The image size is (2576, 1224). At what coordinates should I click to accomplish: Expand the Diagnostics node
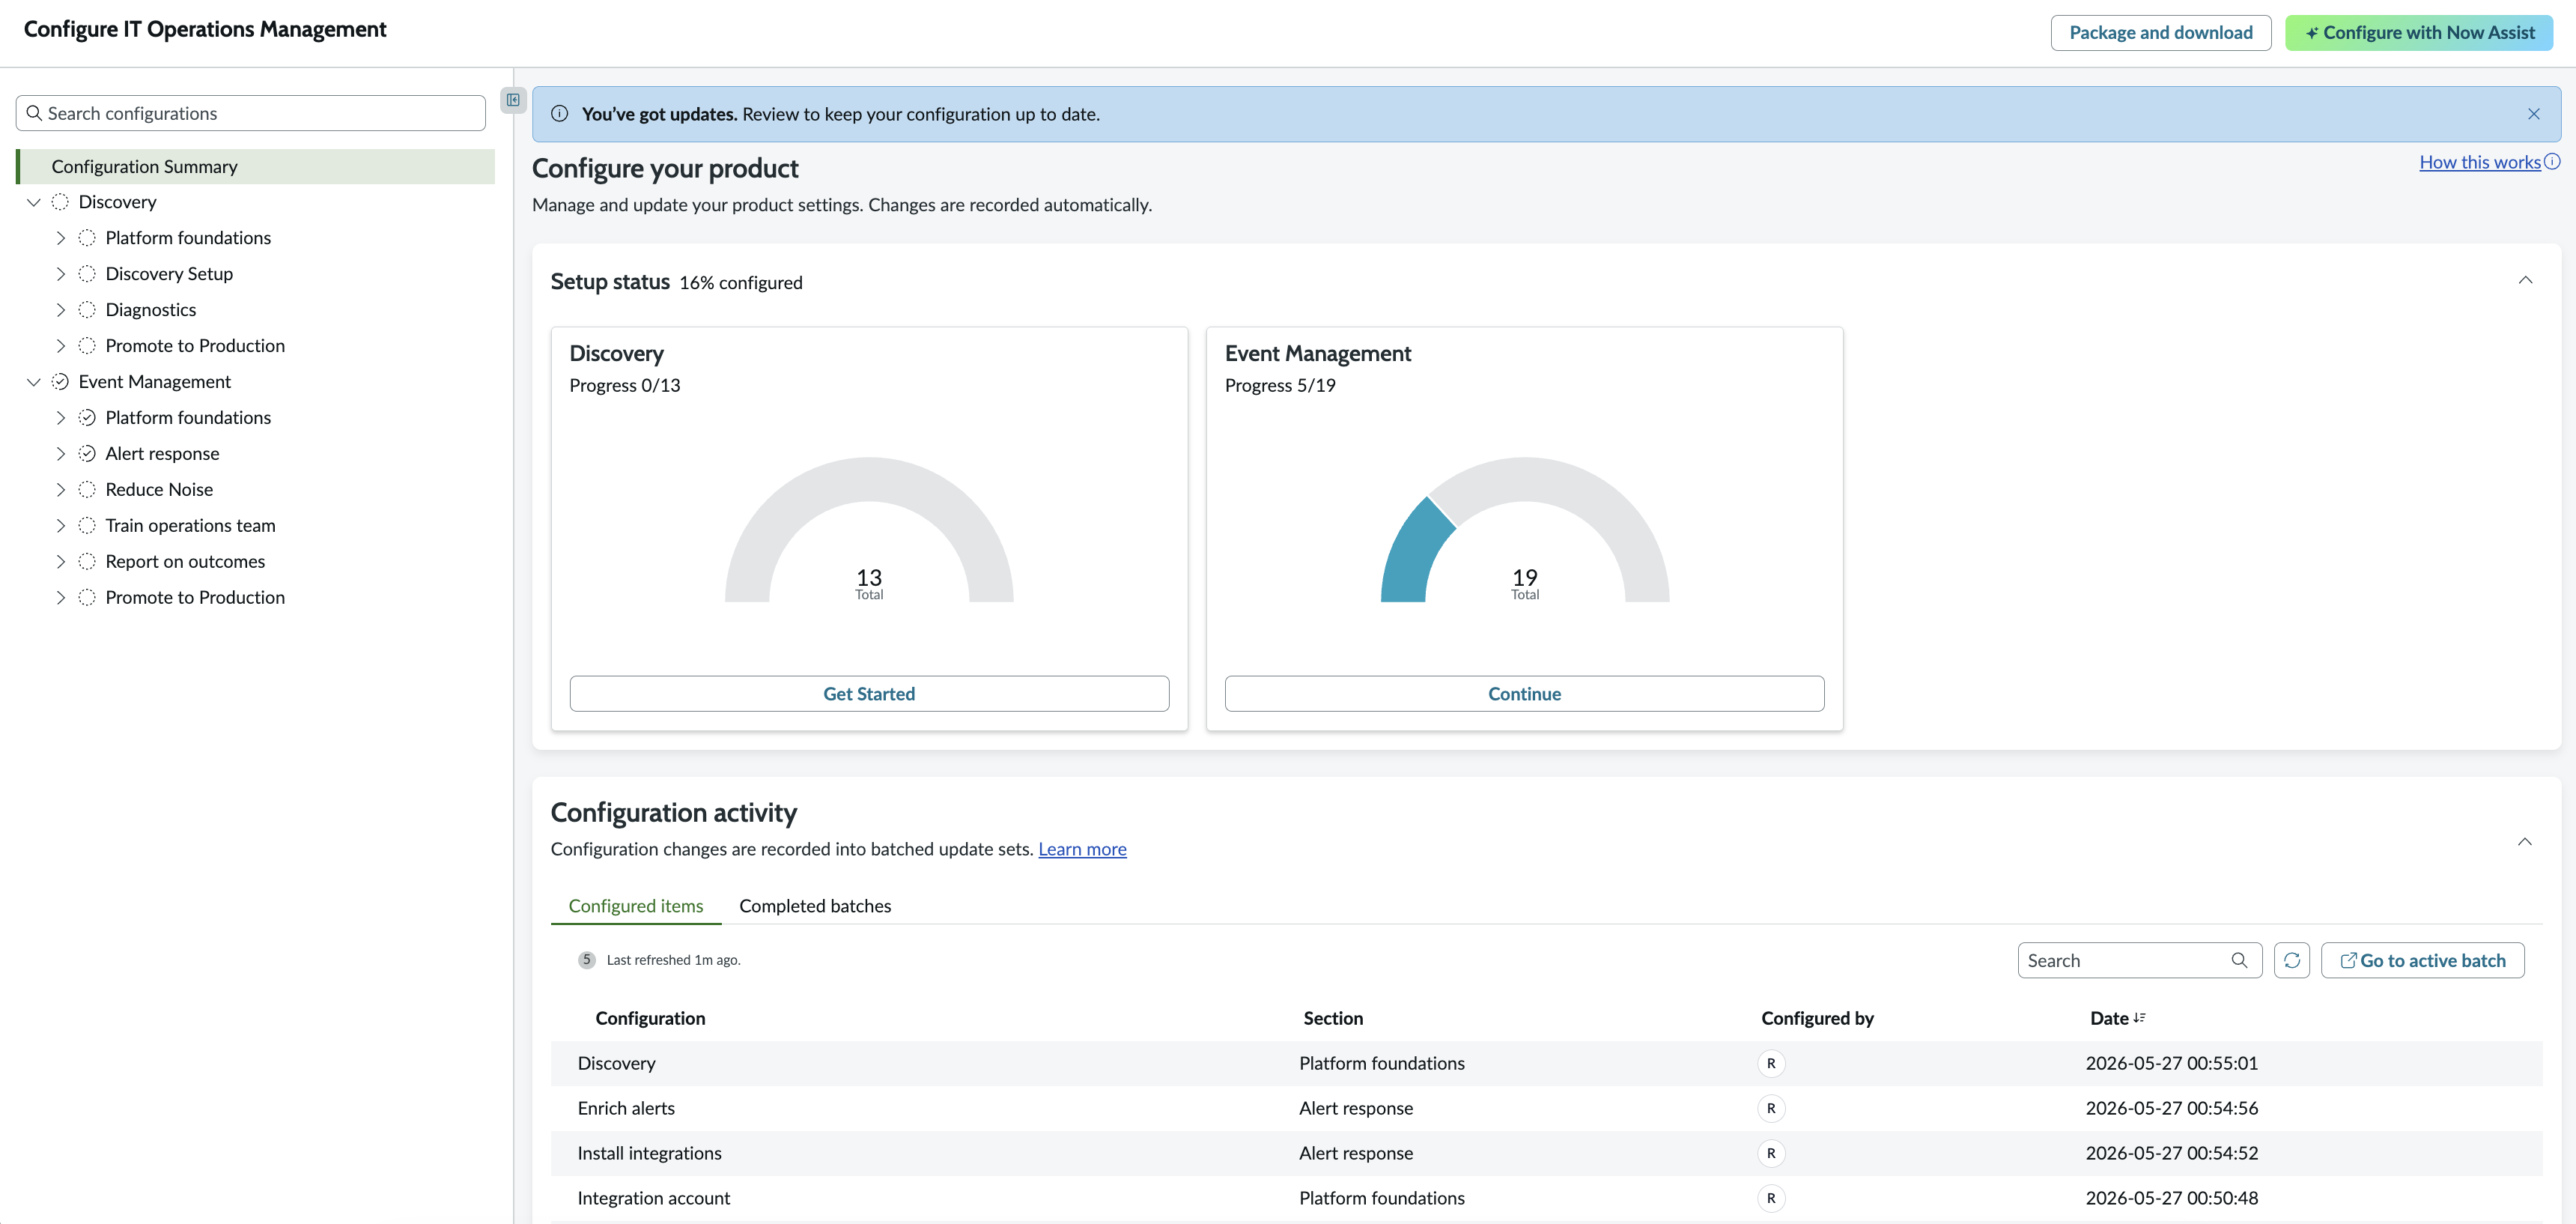point(60,310)
